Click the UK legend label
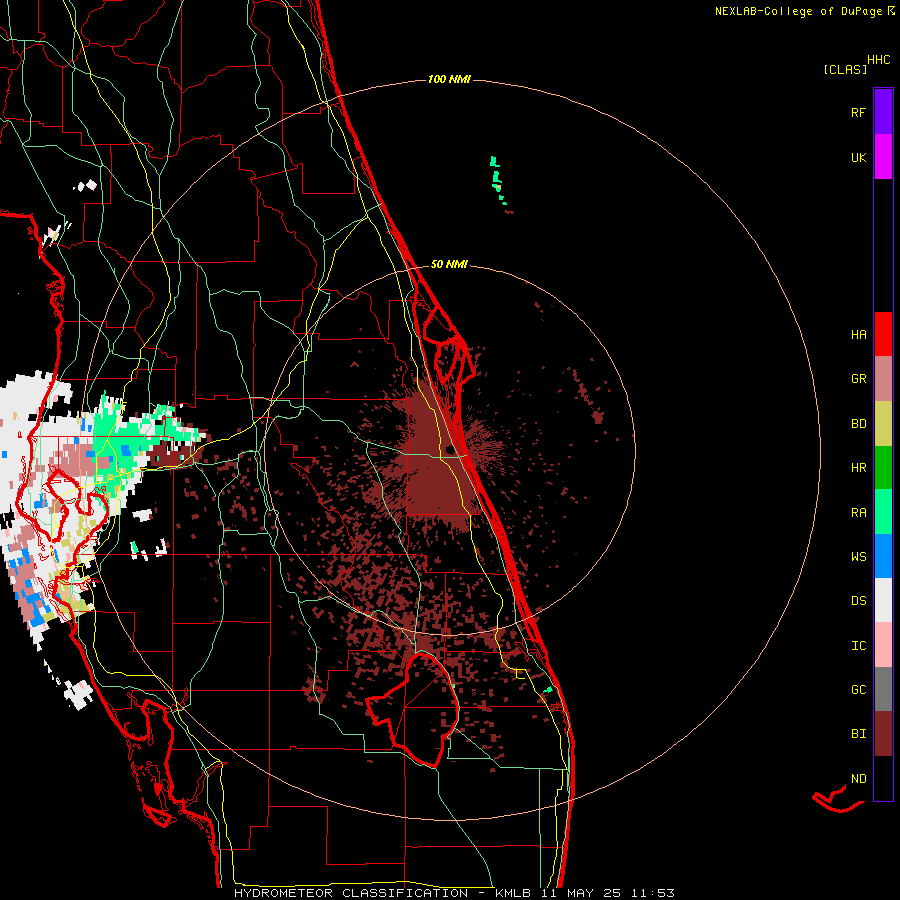 point(858,157)
